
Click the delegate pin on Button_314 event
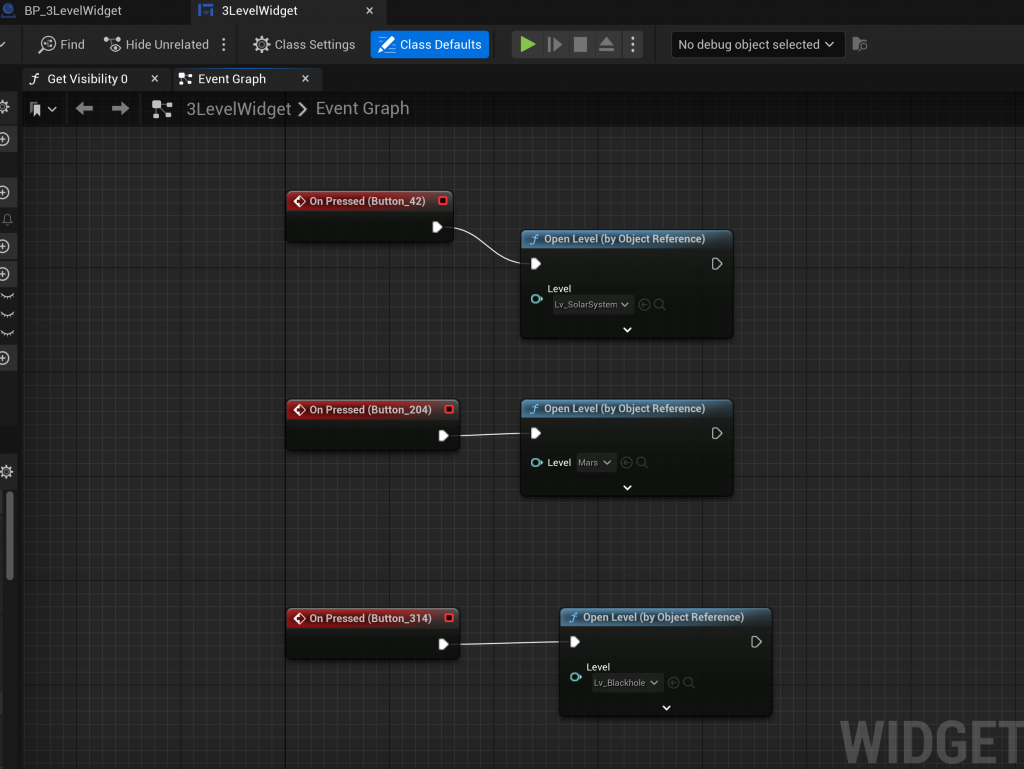coord(449,618)
